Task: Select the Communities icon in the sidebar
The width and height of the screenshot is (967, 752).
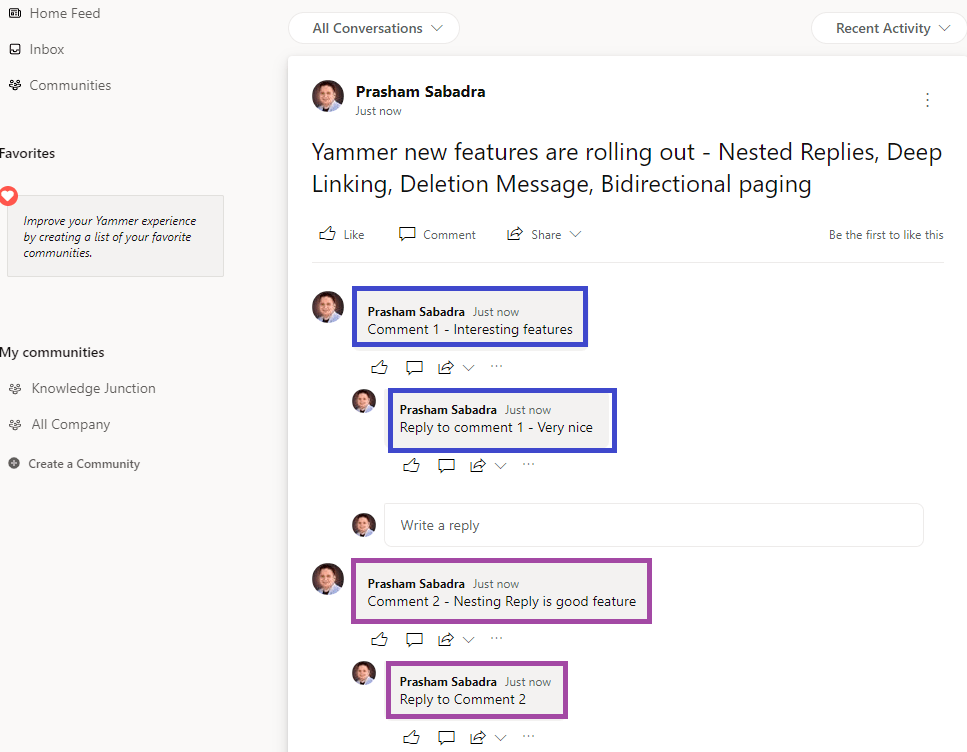Action: [x=70, y=85]
